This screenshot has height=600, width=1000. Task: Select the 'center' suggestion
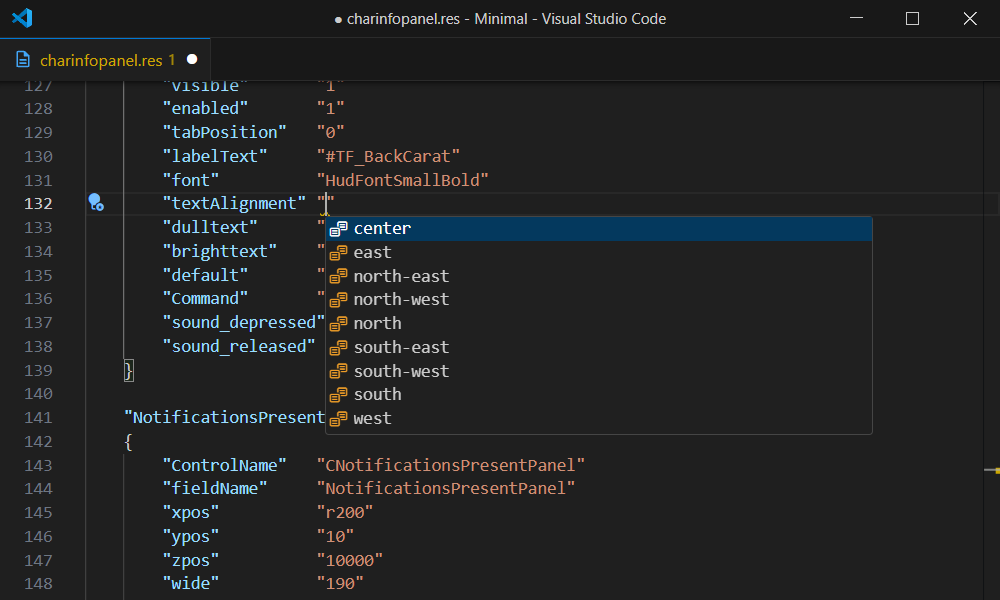click(599, 228)
